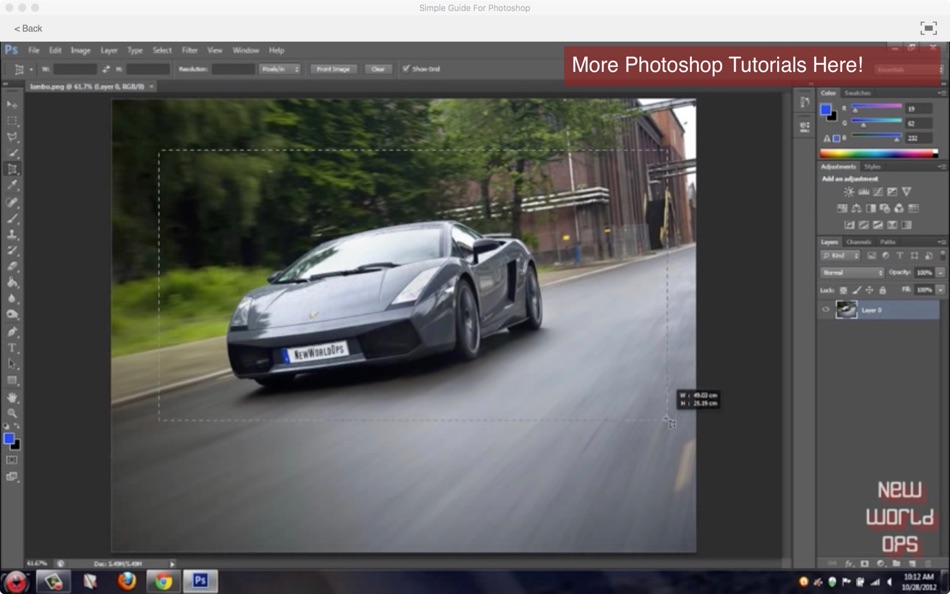Select the Blur tool
Image resolution: width=950 pixels, height=594 pixels.
[12, 298]
